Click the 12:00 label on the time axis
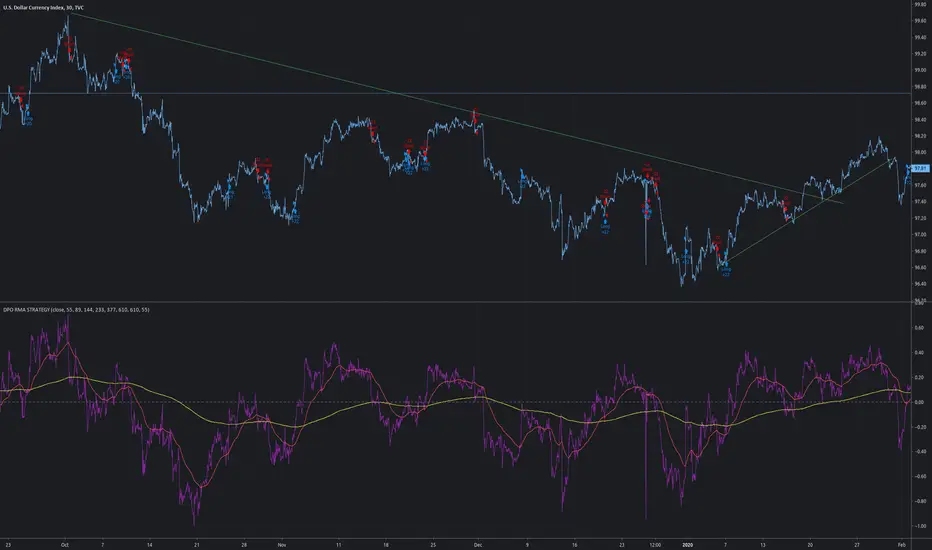 [x=655, y=545]
